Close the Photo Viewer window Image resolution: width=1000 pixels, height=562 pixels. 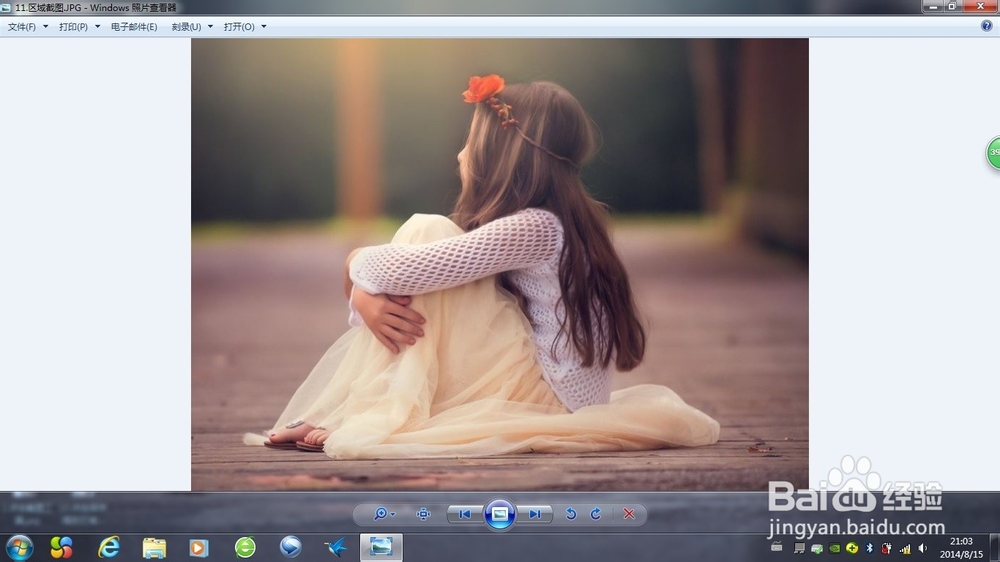pyautogui.click(x=981, y=6)
